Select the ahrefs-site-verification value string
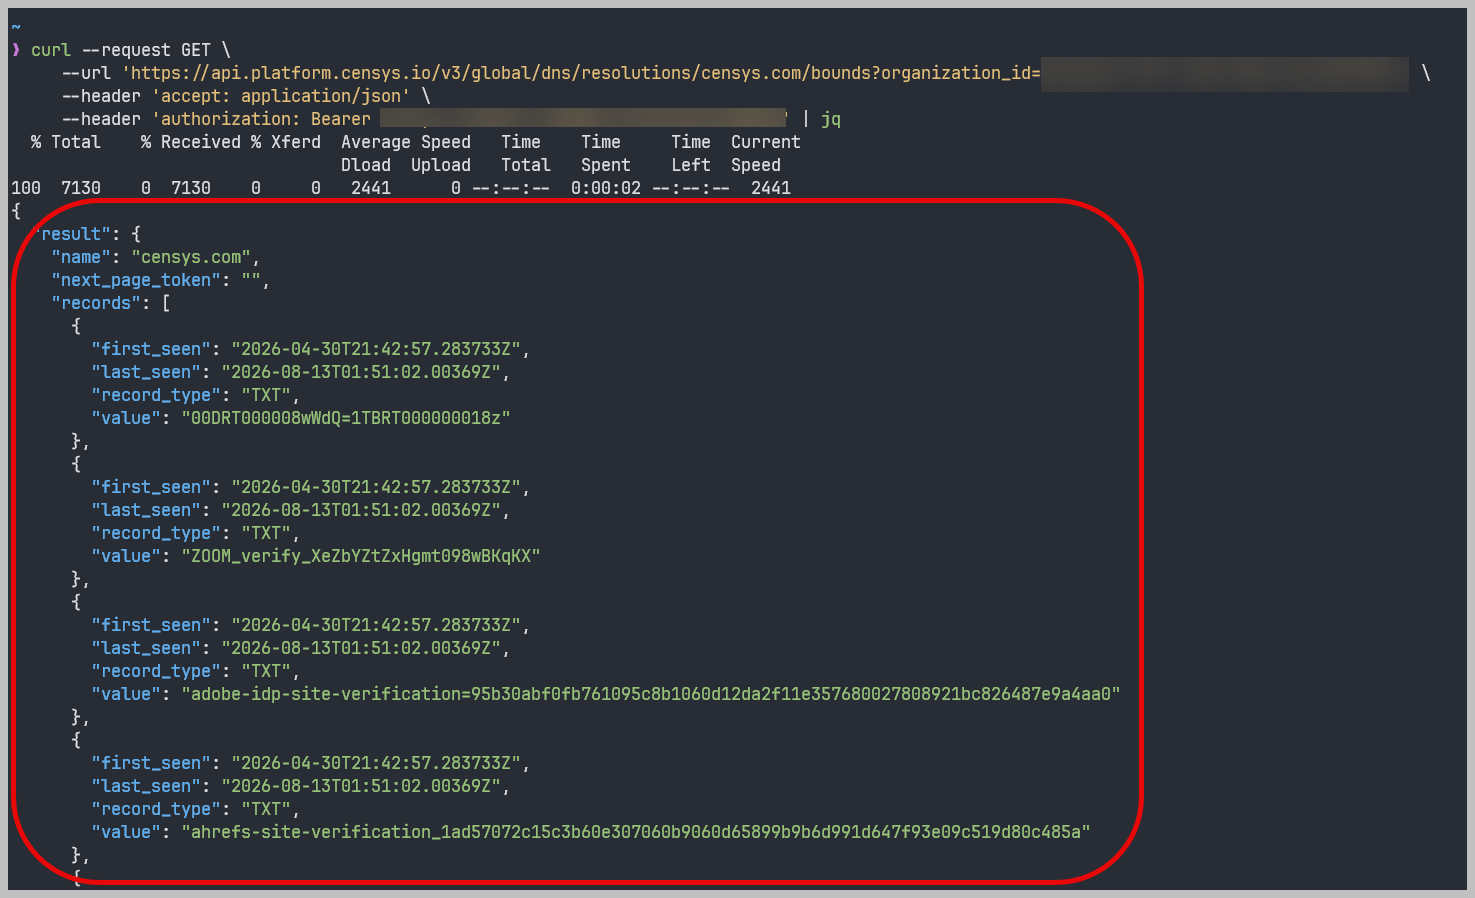 pyautogui.click(x=636, y=832)
